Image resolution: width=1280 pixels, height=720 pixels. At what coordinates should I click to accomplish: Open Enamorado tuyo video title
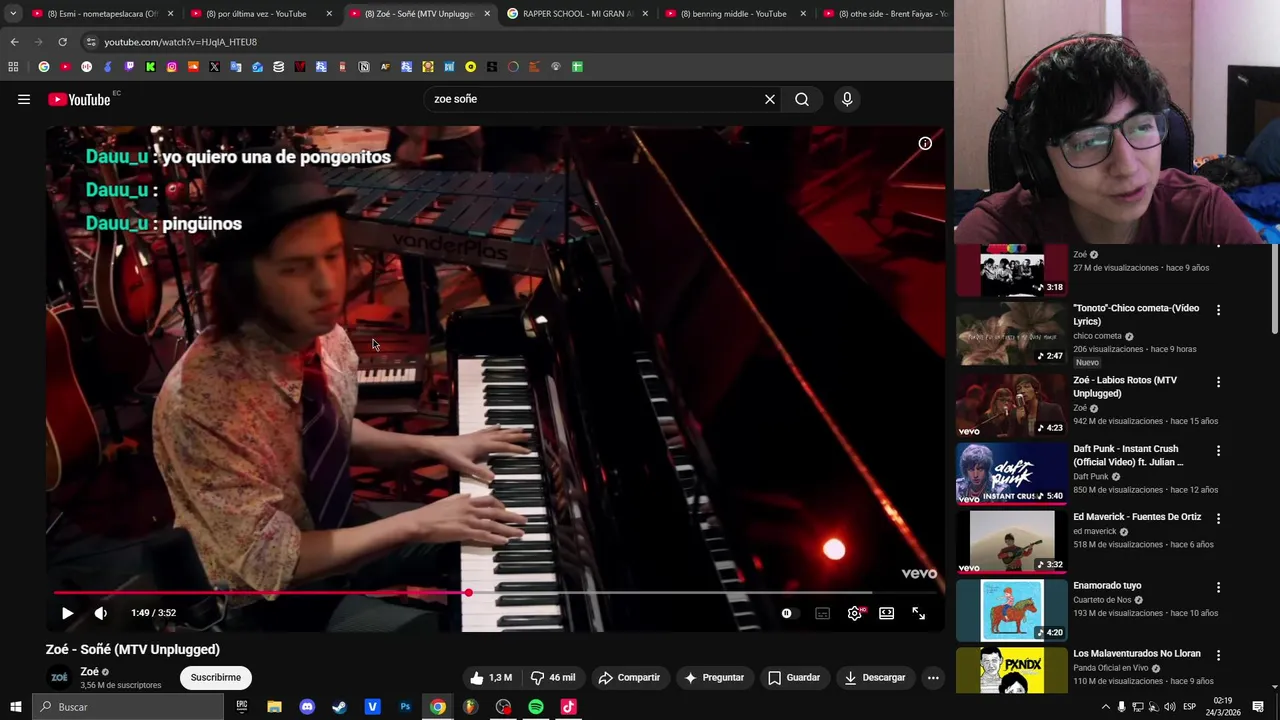coord(1107,585)
